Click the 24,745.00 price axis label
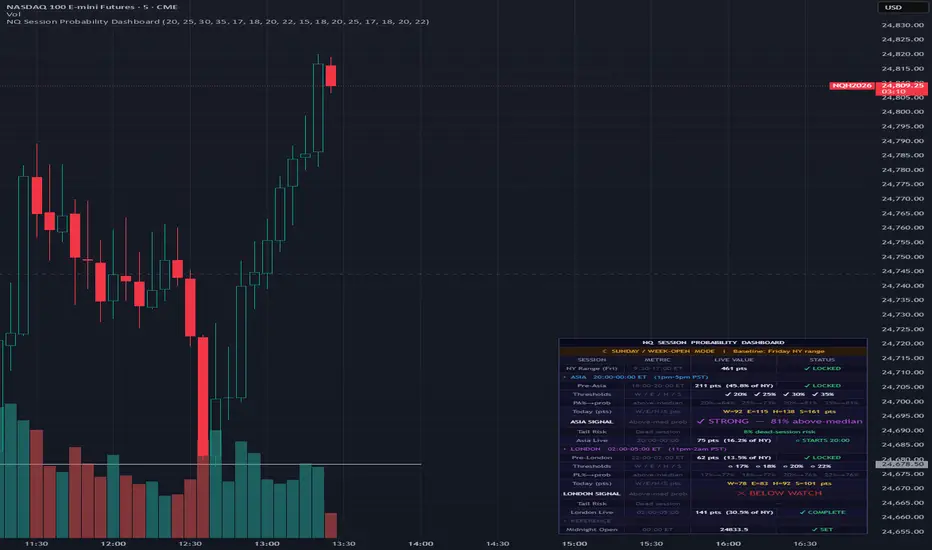This screenshot has width=932, height=550. click(x=902, y=271)
